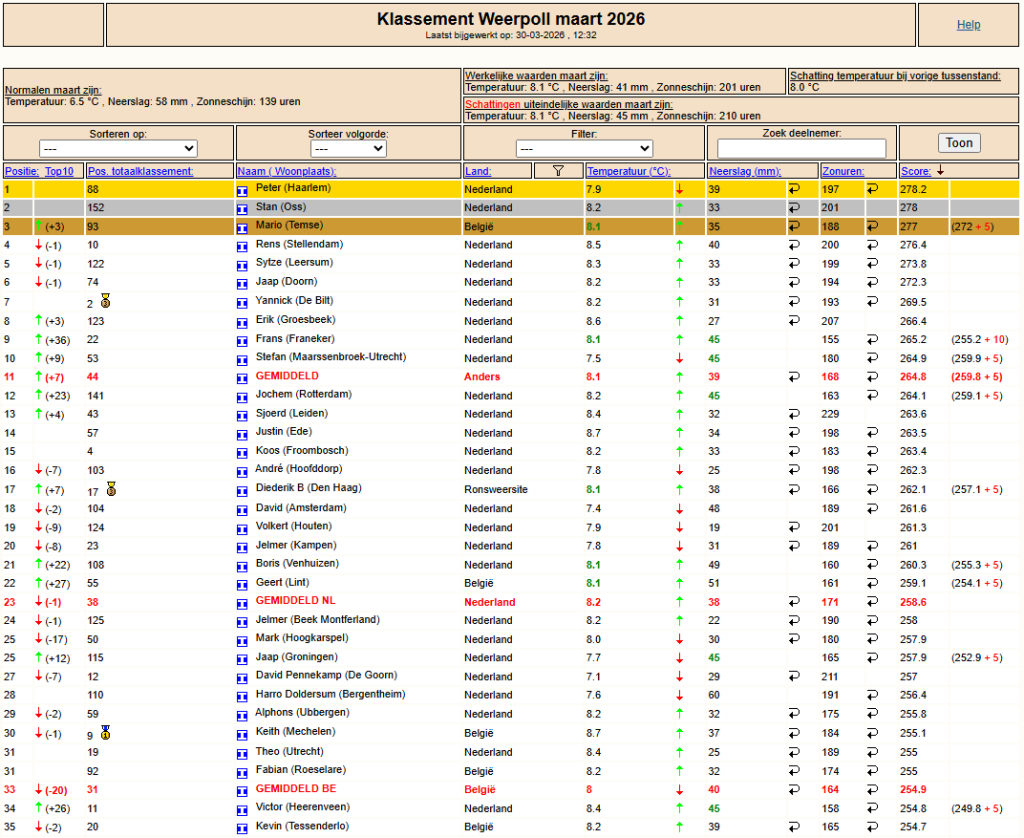Click the blue icon beside Mario (Temse)
The height and width of the screenshot is (838, 1024).
click(242, 227)
